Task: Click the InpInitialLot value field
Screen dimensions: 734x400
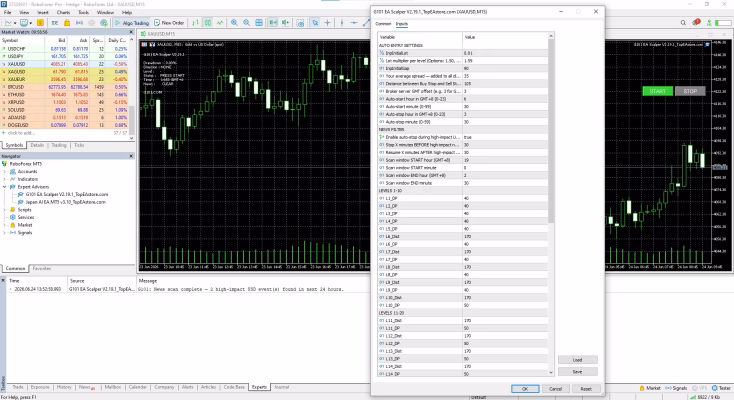Action: pyautogui.click(x=505, y=53)
